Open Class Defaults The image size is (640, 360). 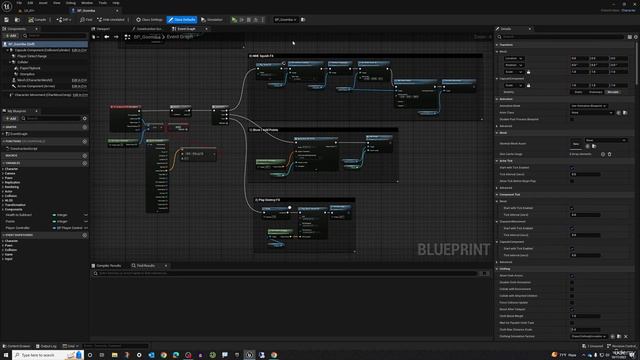coord(182,20)
